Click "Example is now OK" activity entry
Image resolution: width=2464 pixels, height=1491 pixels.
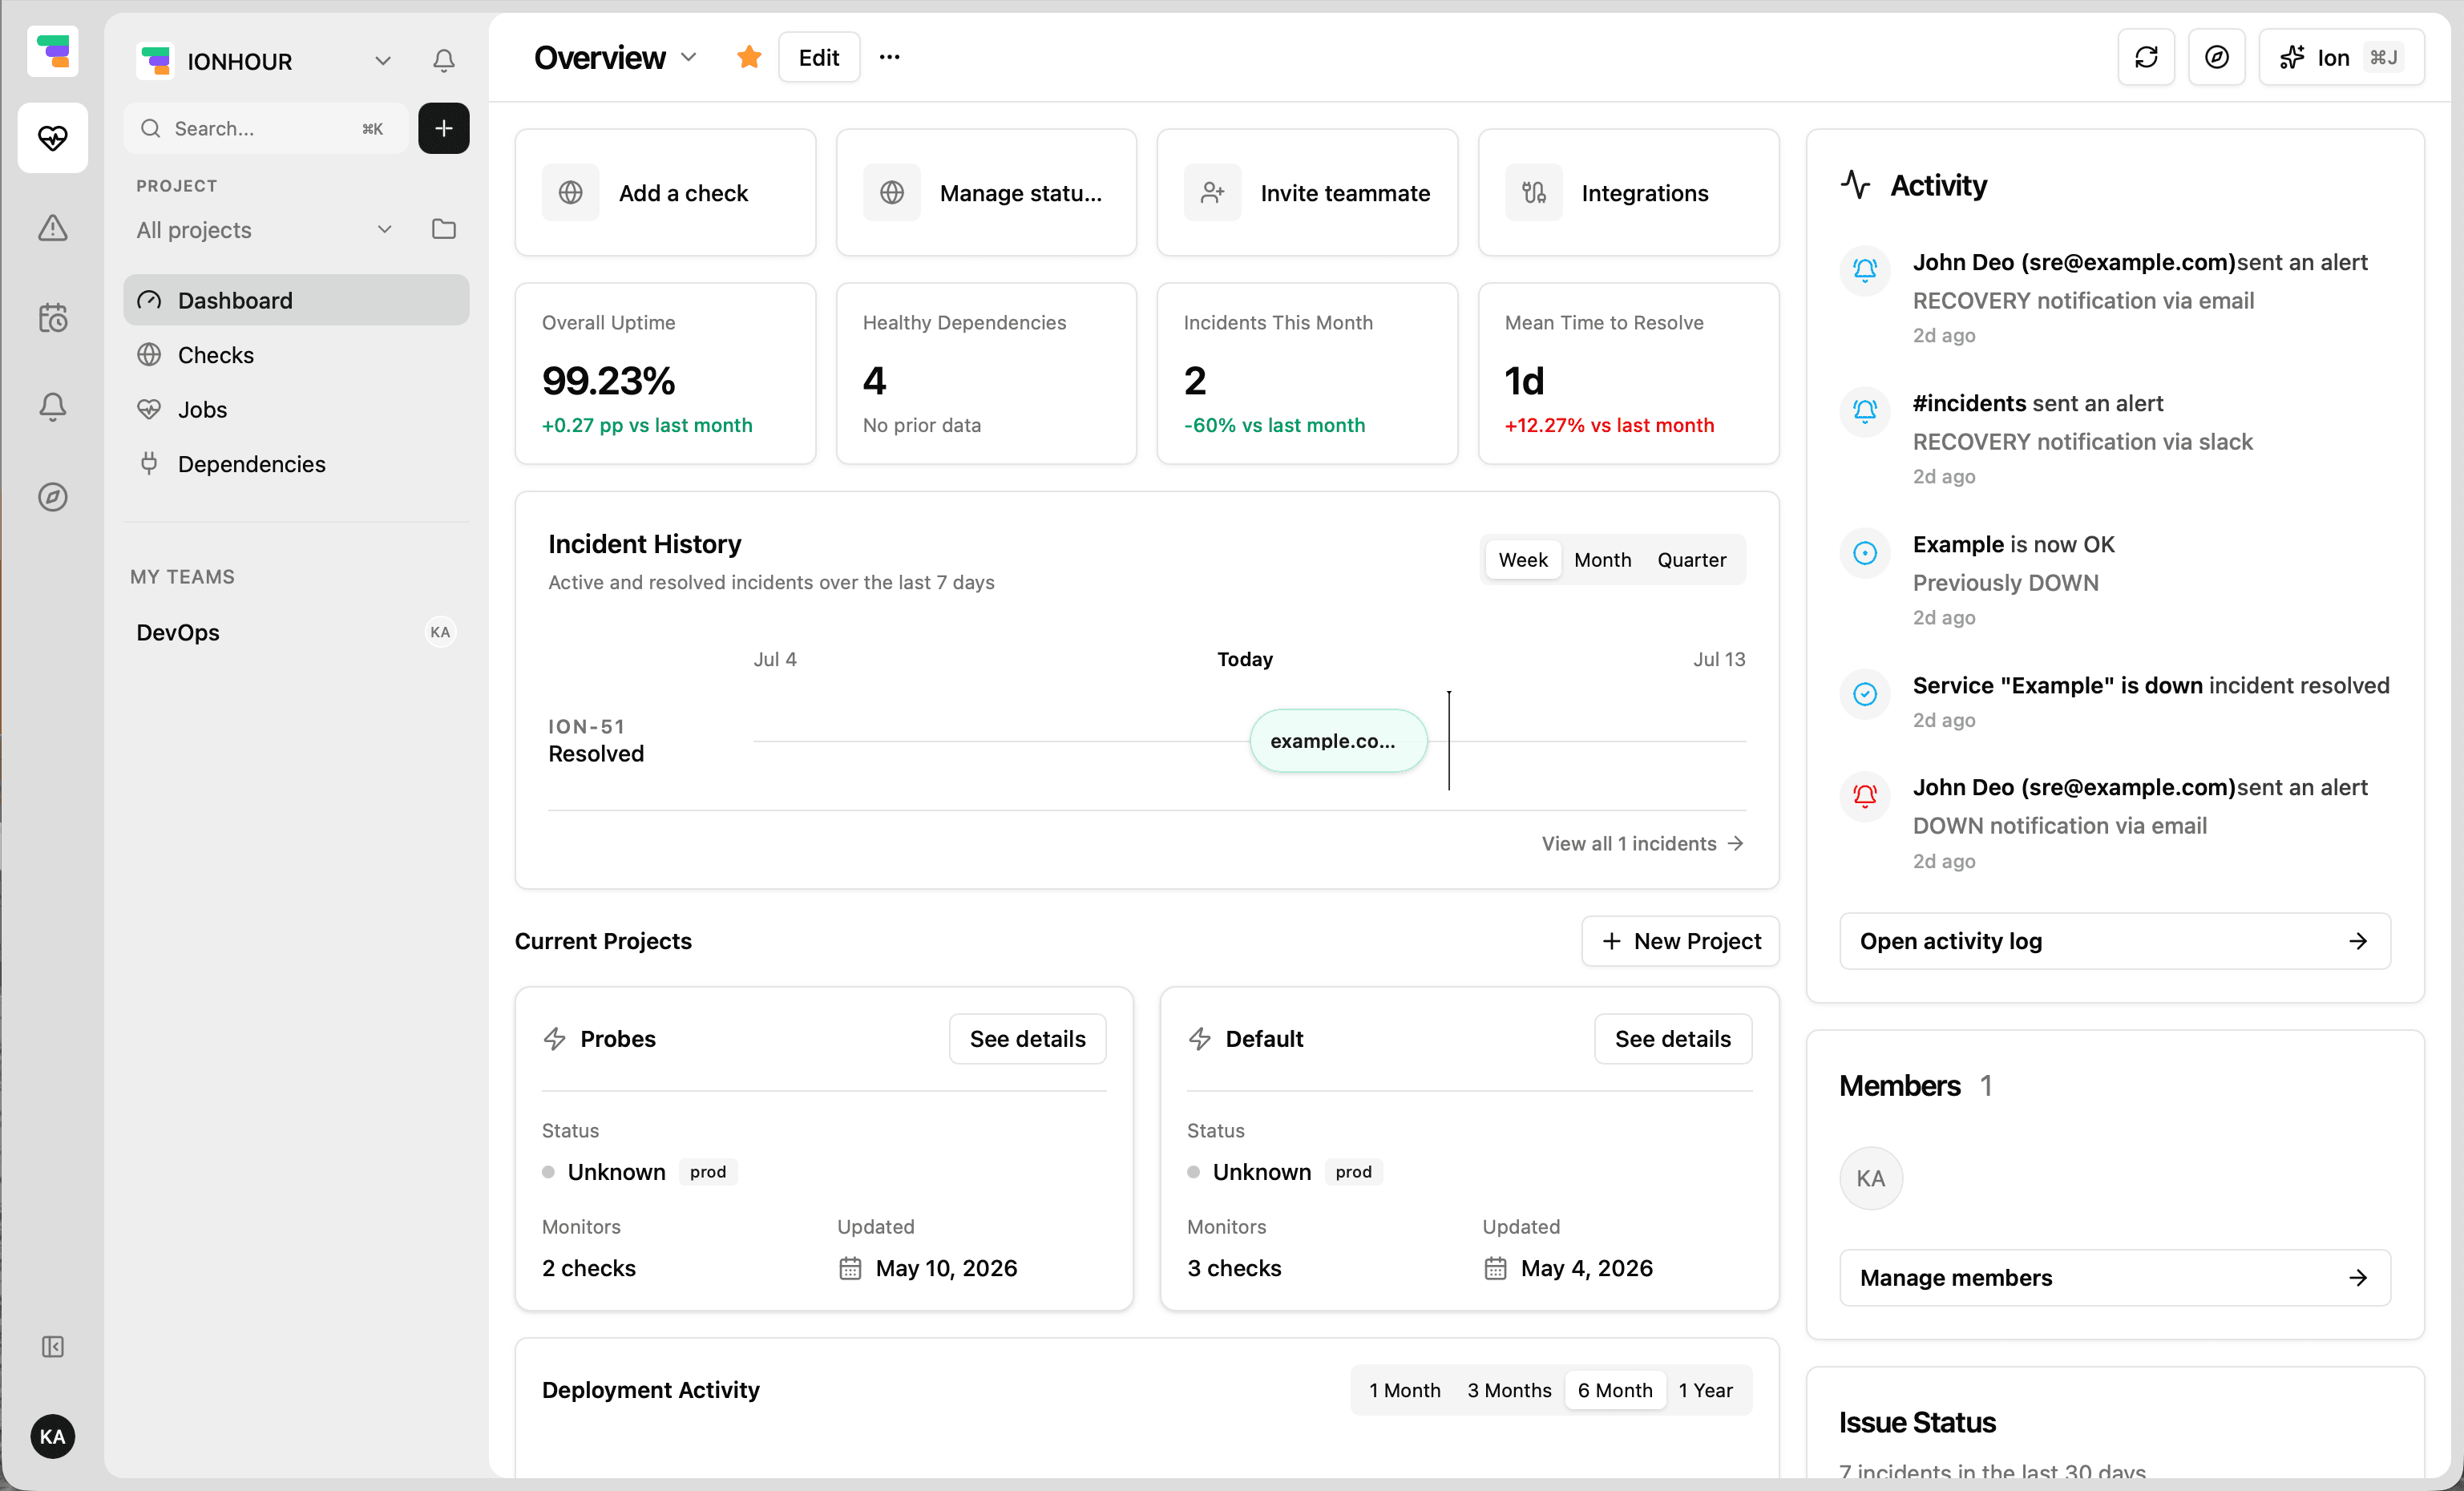2115,580
